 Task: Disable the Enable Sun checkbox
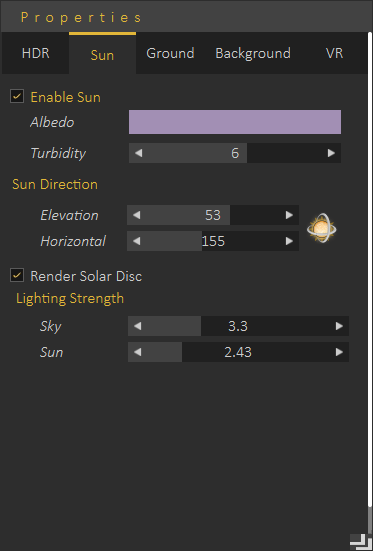[x=17, y=96]
